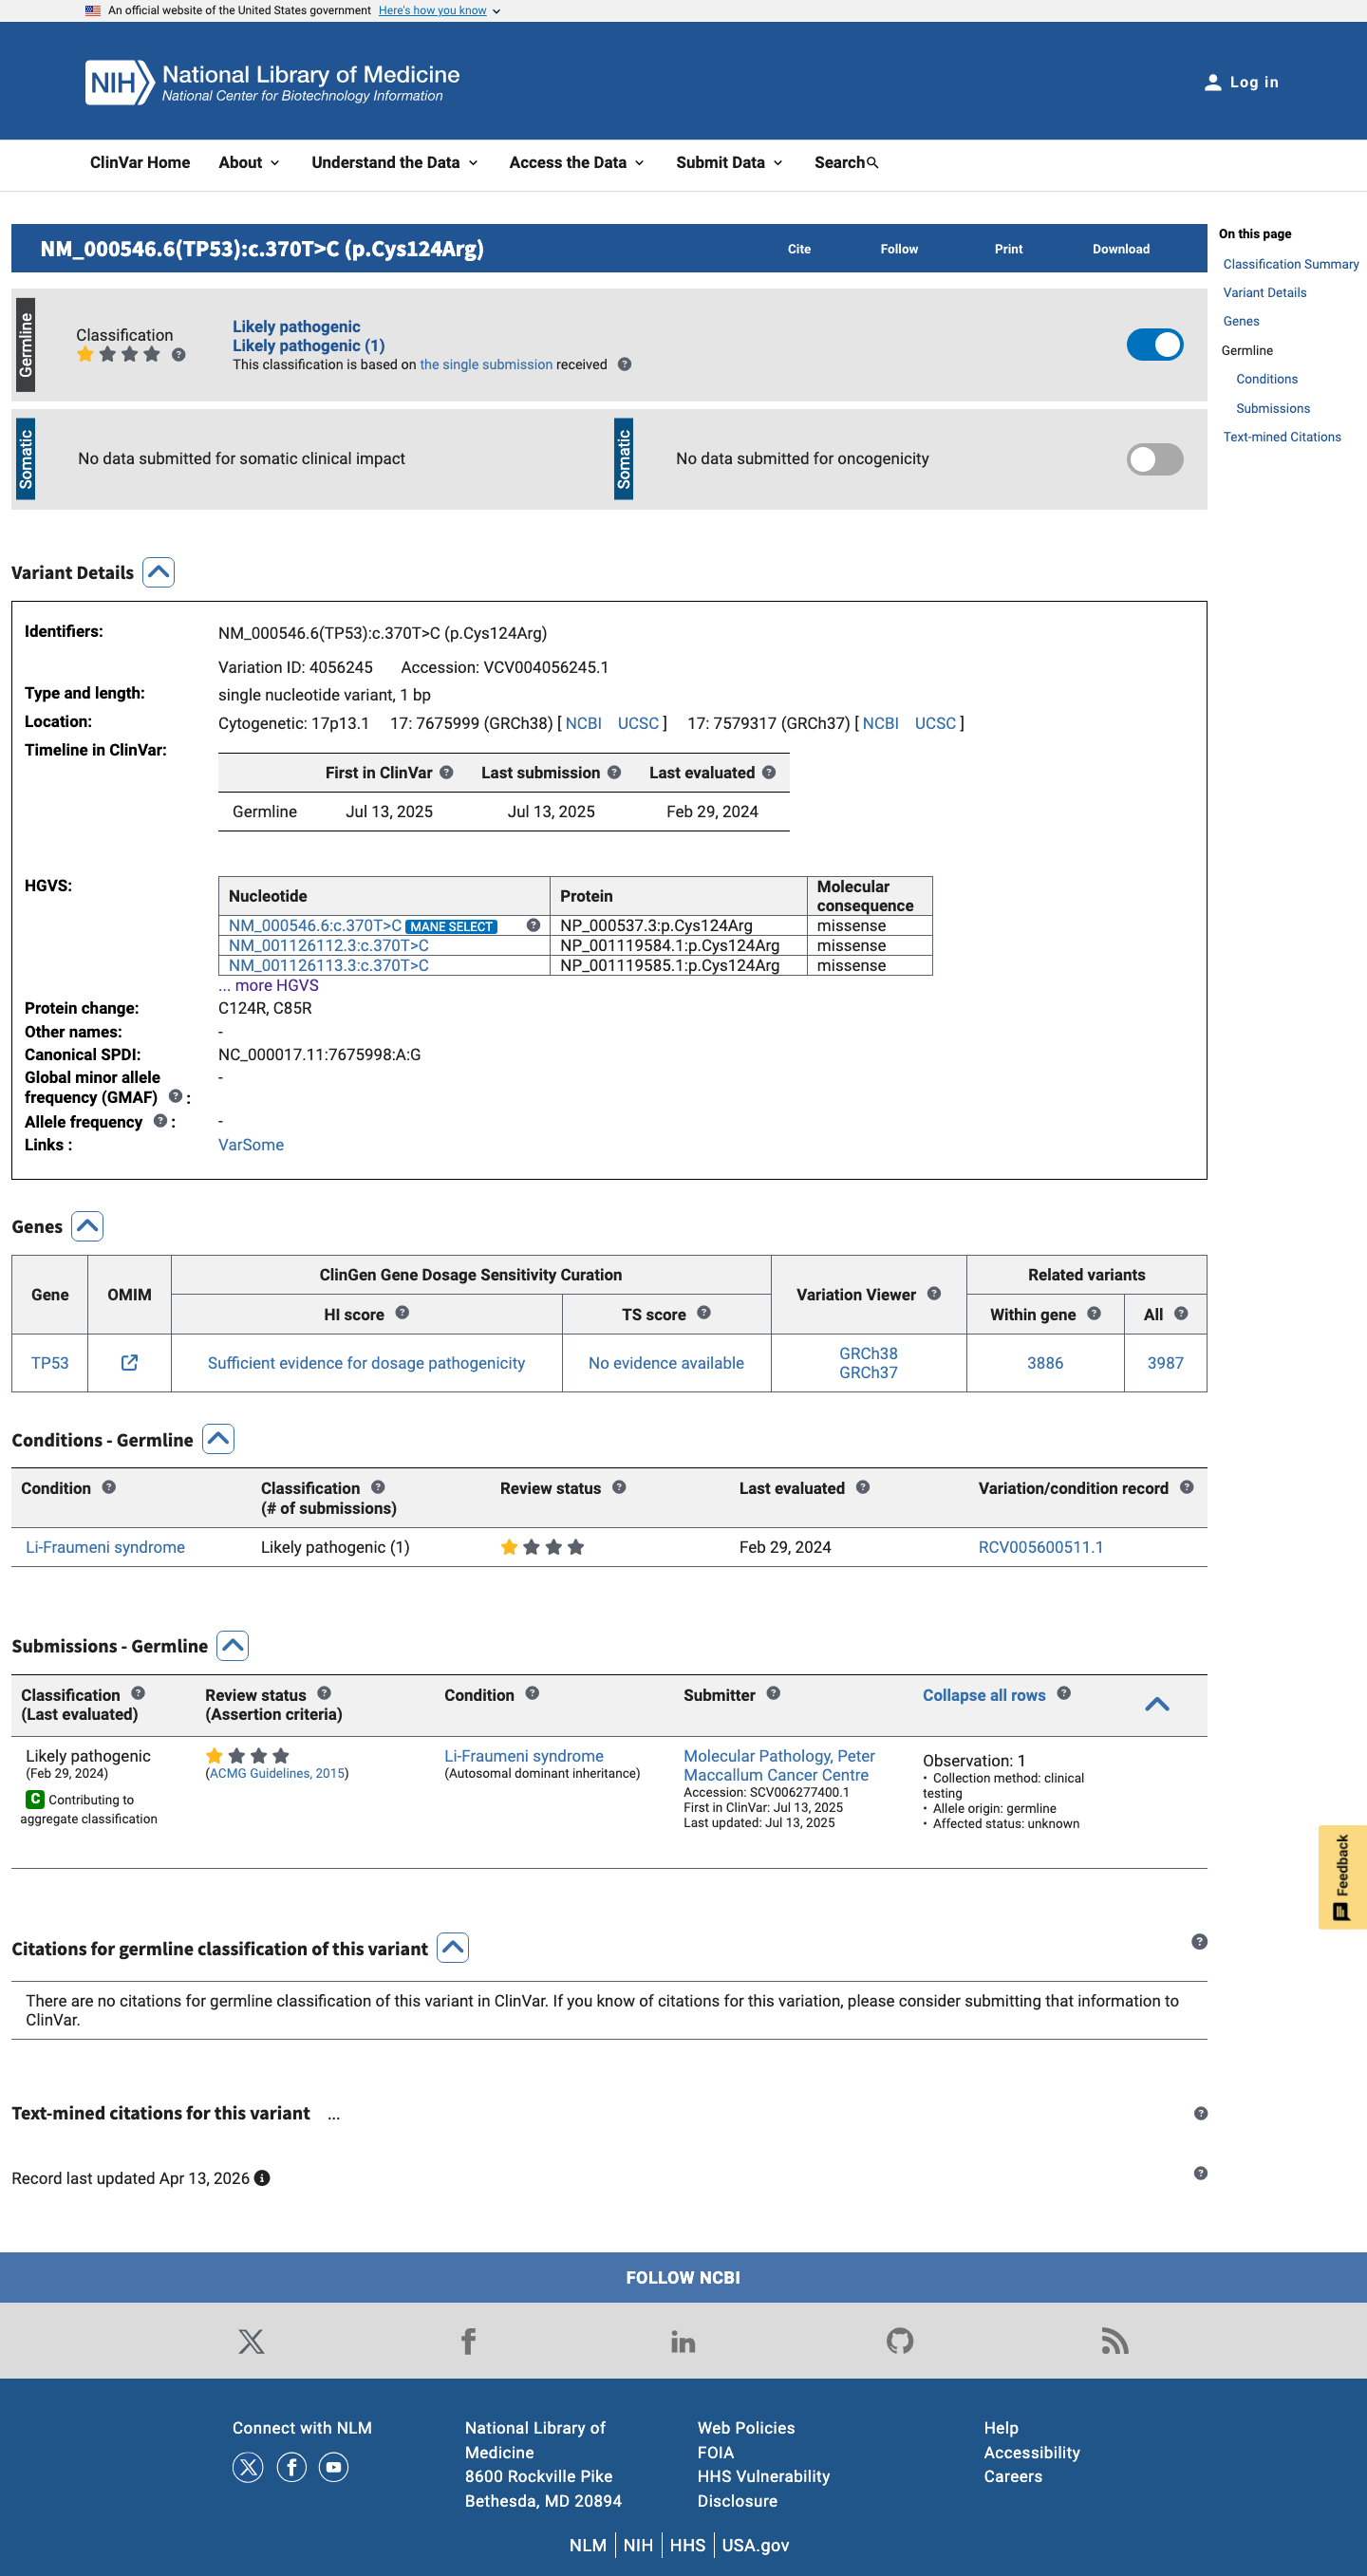Click Log in
The image size is (1367, 2576).
pos(1241,82)
